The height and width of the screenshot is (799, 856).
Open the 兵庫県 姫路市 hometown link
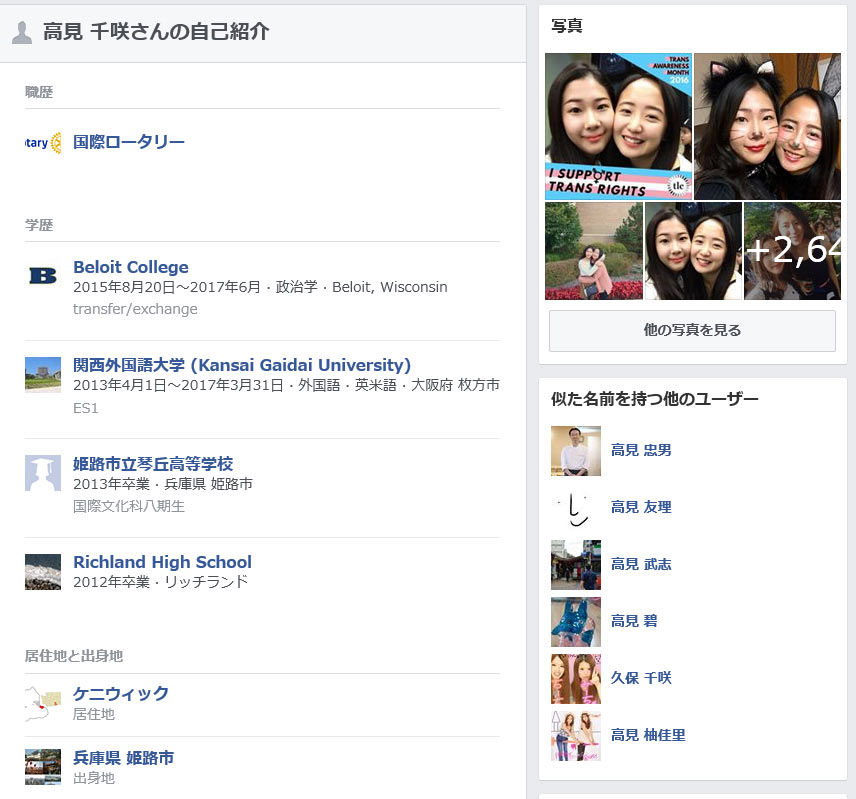[x=124, y=758]
